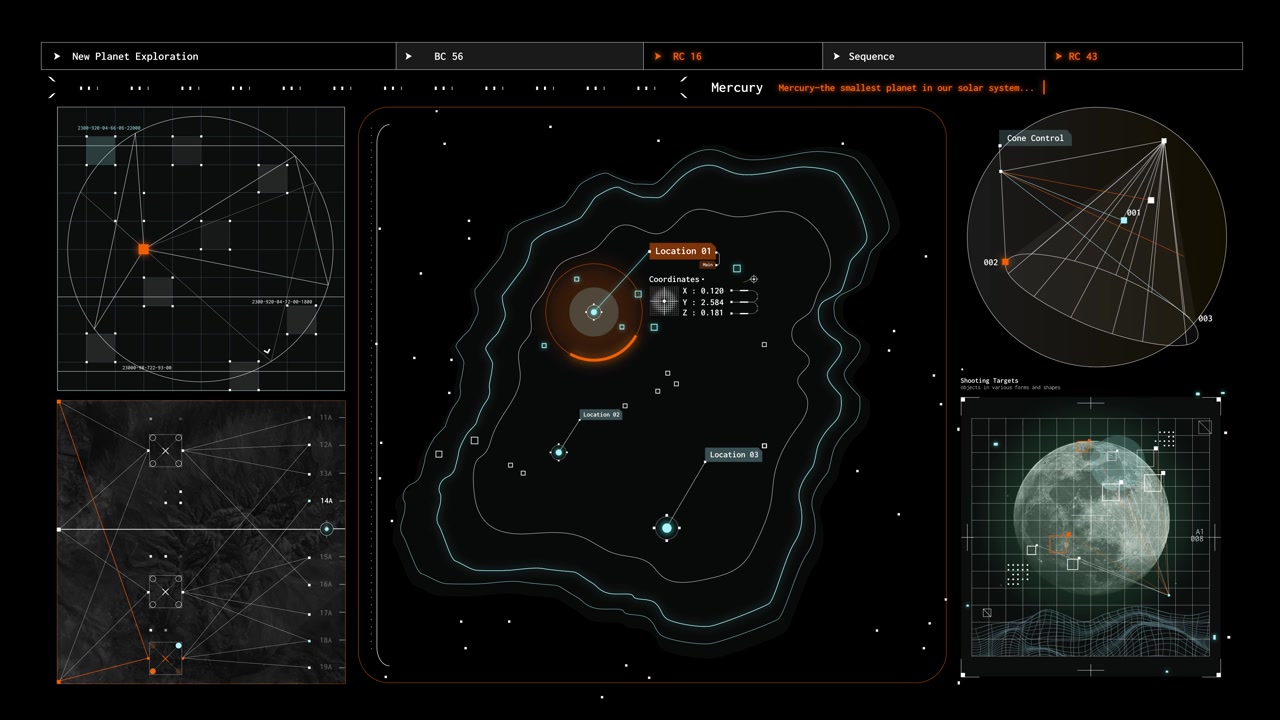Viewport: 1280px width, 720px height.
Task: Adjust the X coordinate slider
Action: coord(744,291)
